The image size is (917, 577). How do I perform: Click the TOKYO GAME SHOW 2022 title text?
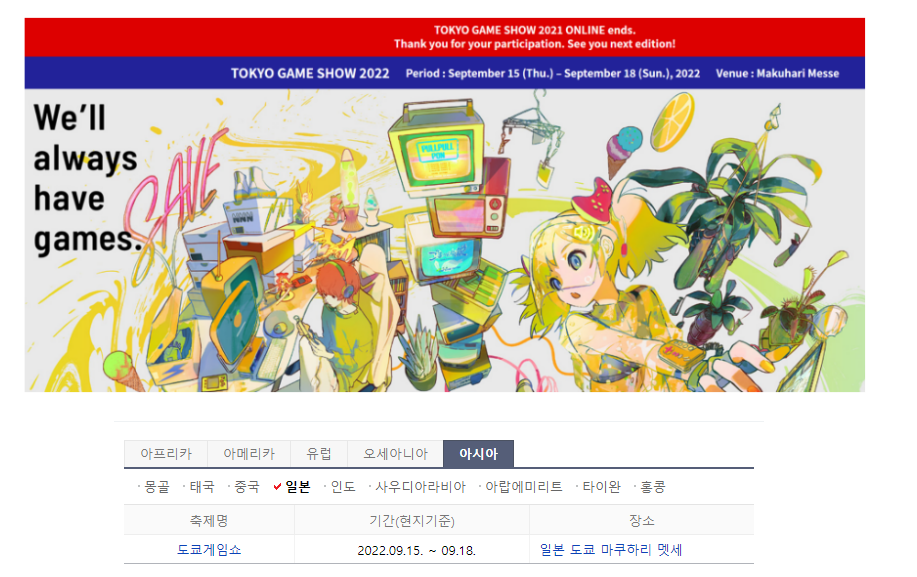[x=310, y=74]
